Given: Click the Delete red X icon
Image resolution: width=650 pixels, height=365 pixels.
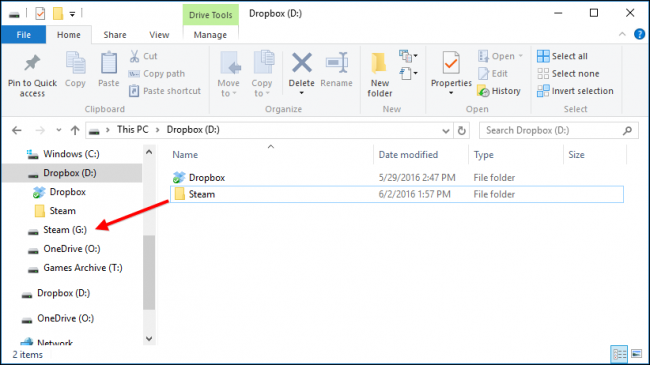Looking at the screenshot, I should pos(302,63).
